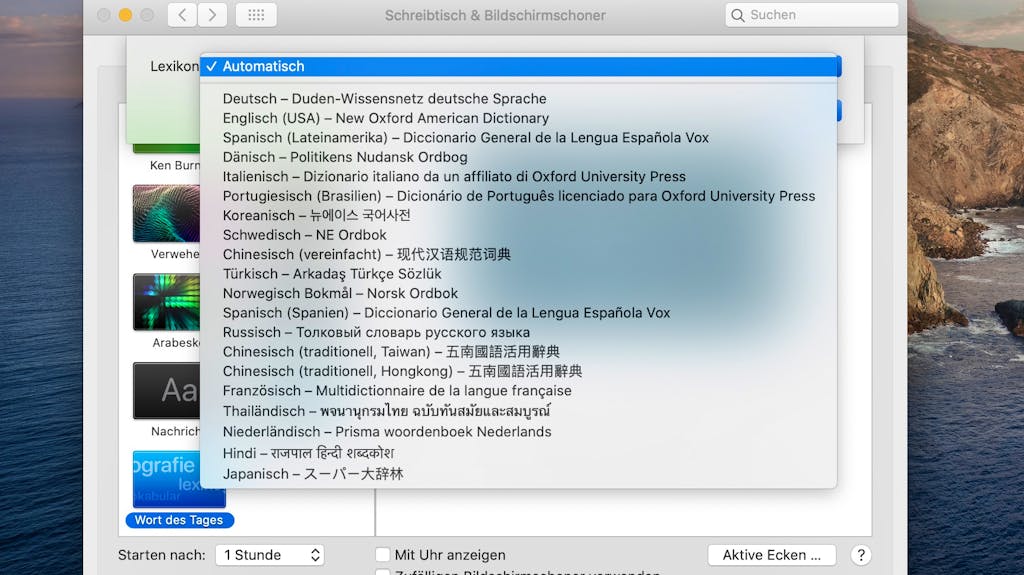
Task: Minimize window with the yellow button
Action: (x=125, y=15)
